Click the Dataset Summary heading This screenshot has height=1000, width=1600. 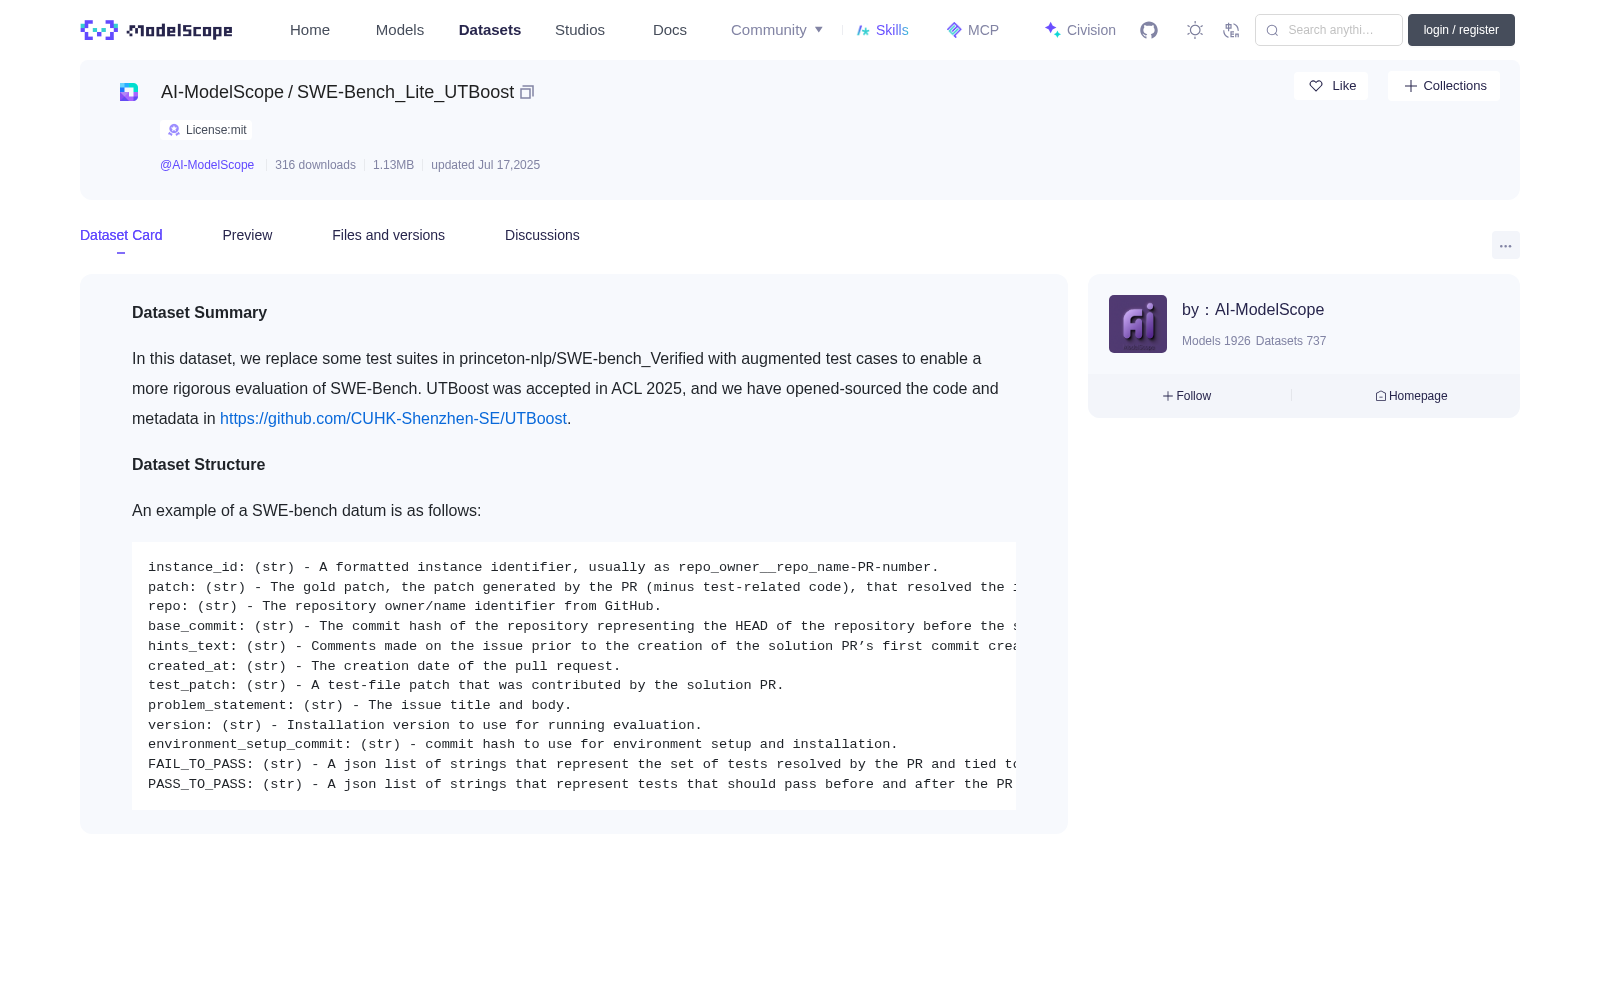coord(199,313)
